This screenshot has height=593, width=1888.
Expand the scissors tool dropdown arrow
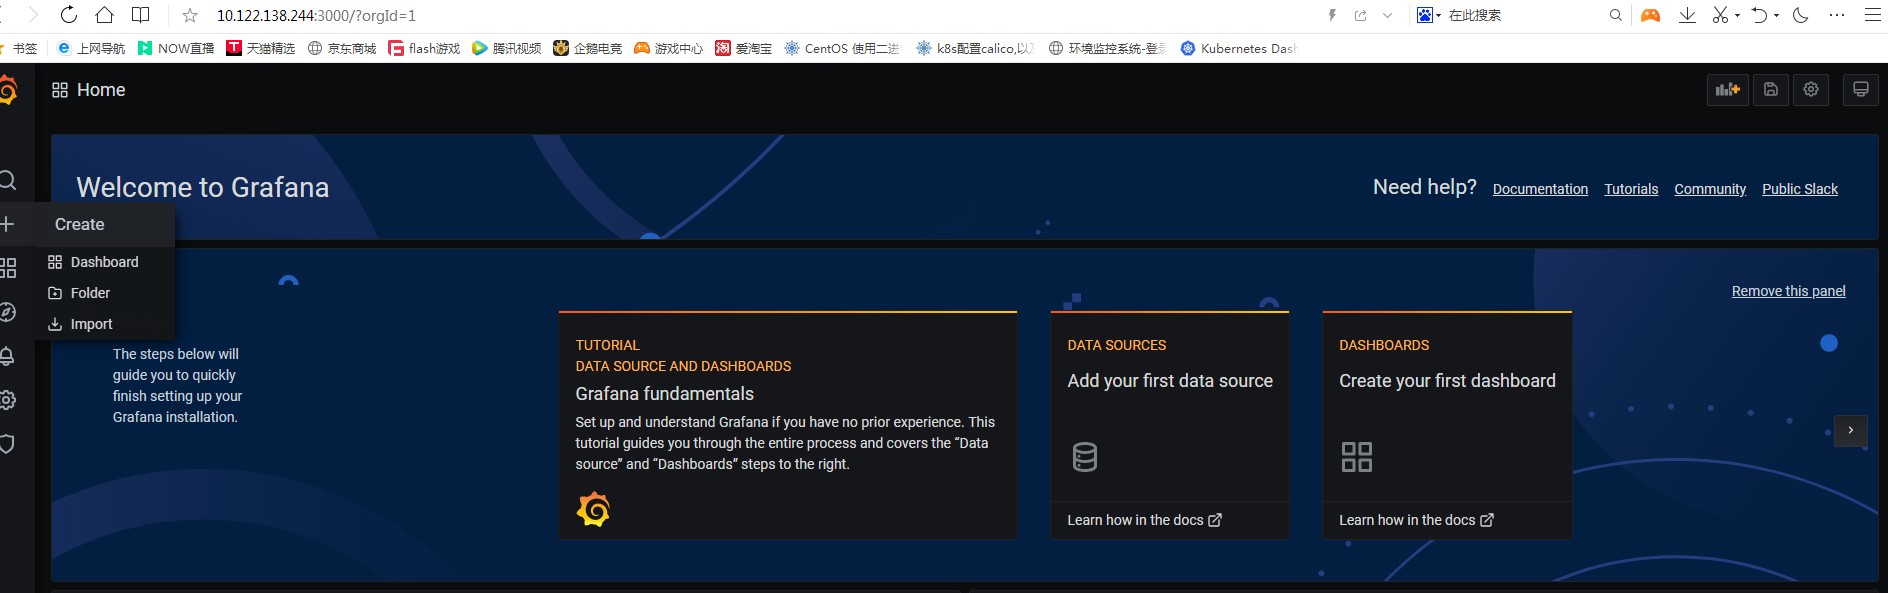tap(1737, 15)
